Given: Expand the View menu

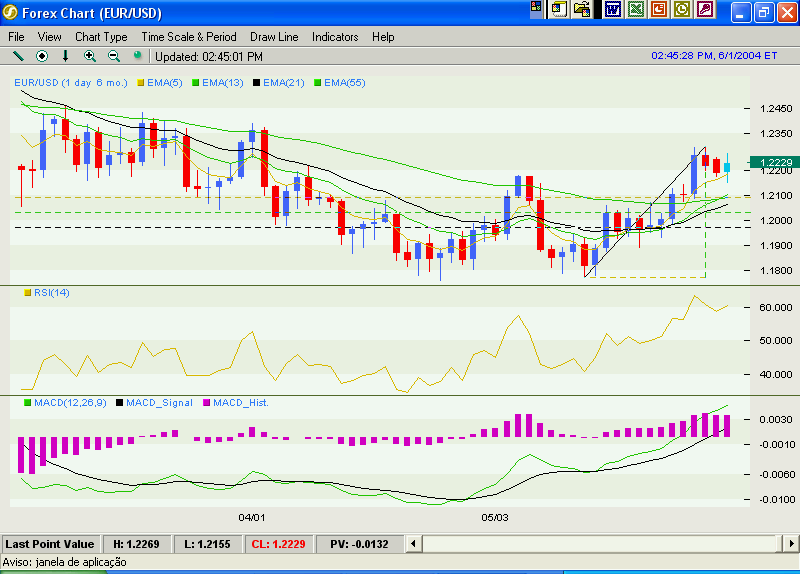Looking at the screenshot, I should click(x=49, y=37).
